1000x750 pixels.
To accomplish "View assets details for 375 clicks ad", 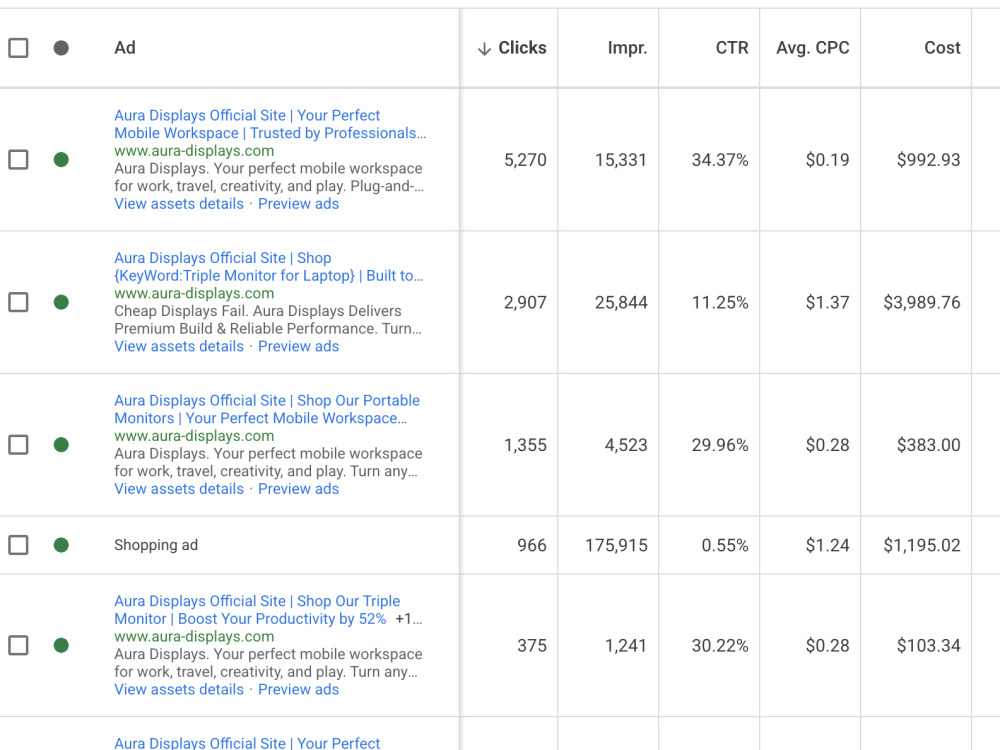I will 179,689.
